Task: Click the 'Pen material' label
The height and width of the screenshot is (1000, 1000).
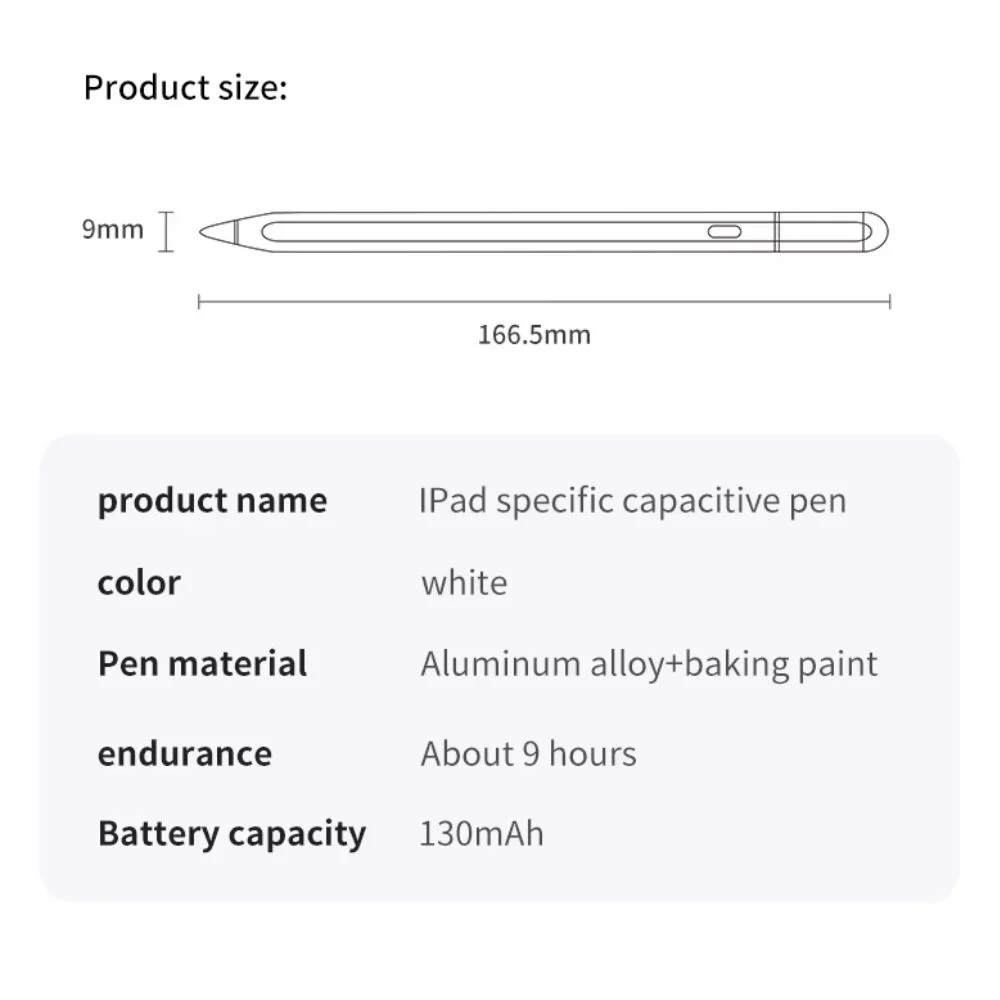Action: (202, 664)
